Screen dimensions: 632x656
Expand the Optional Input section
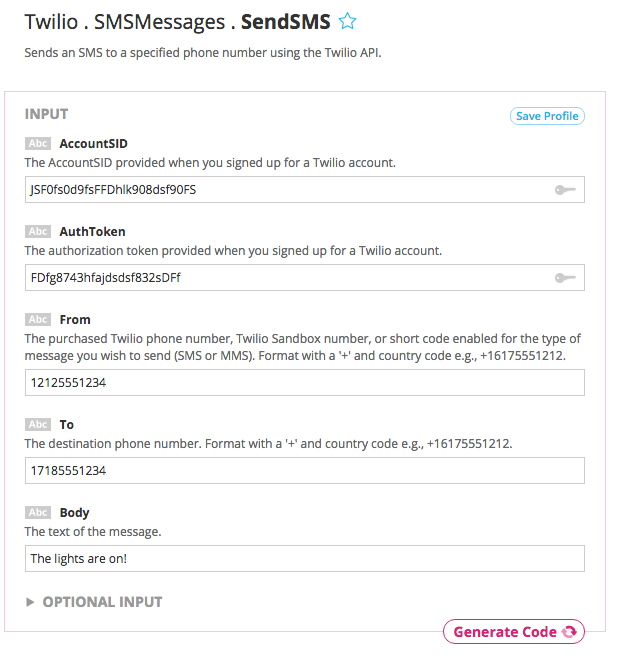pos(94,602)
